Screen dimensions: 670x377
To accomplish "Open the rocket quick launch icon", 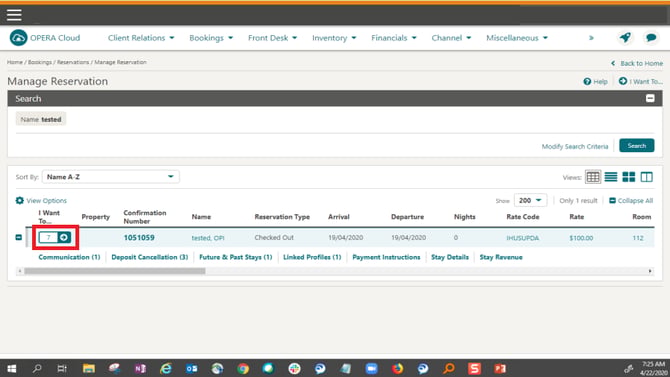I will tap(625, 38).
